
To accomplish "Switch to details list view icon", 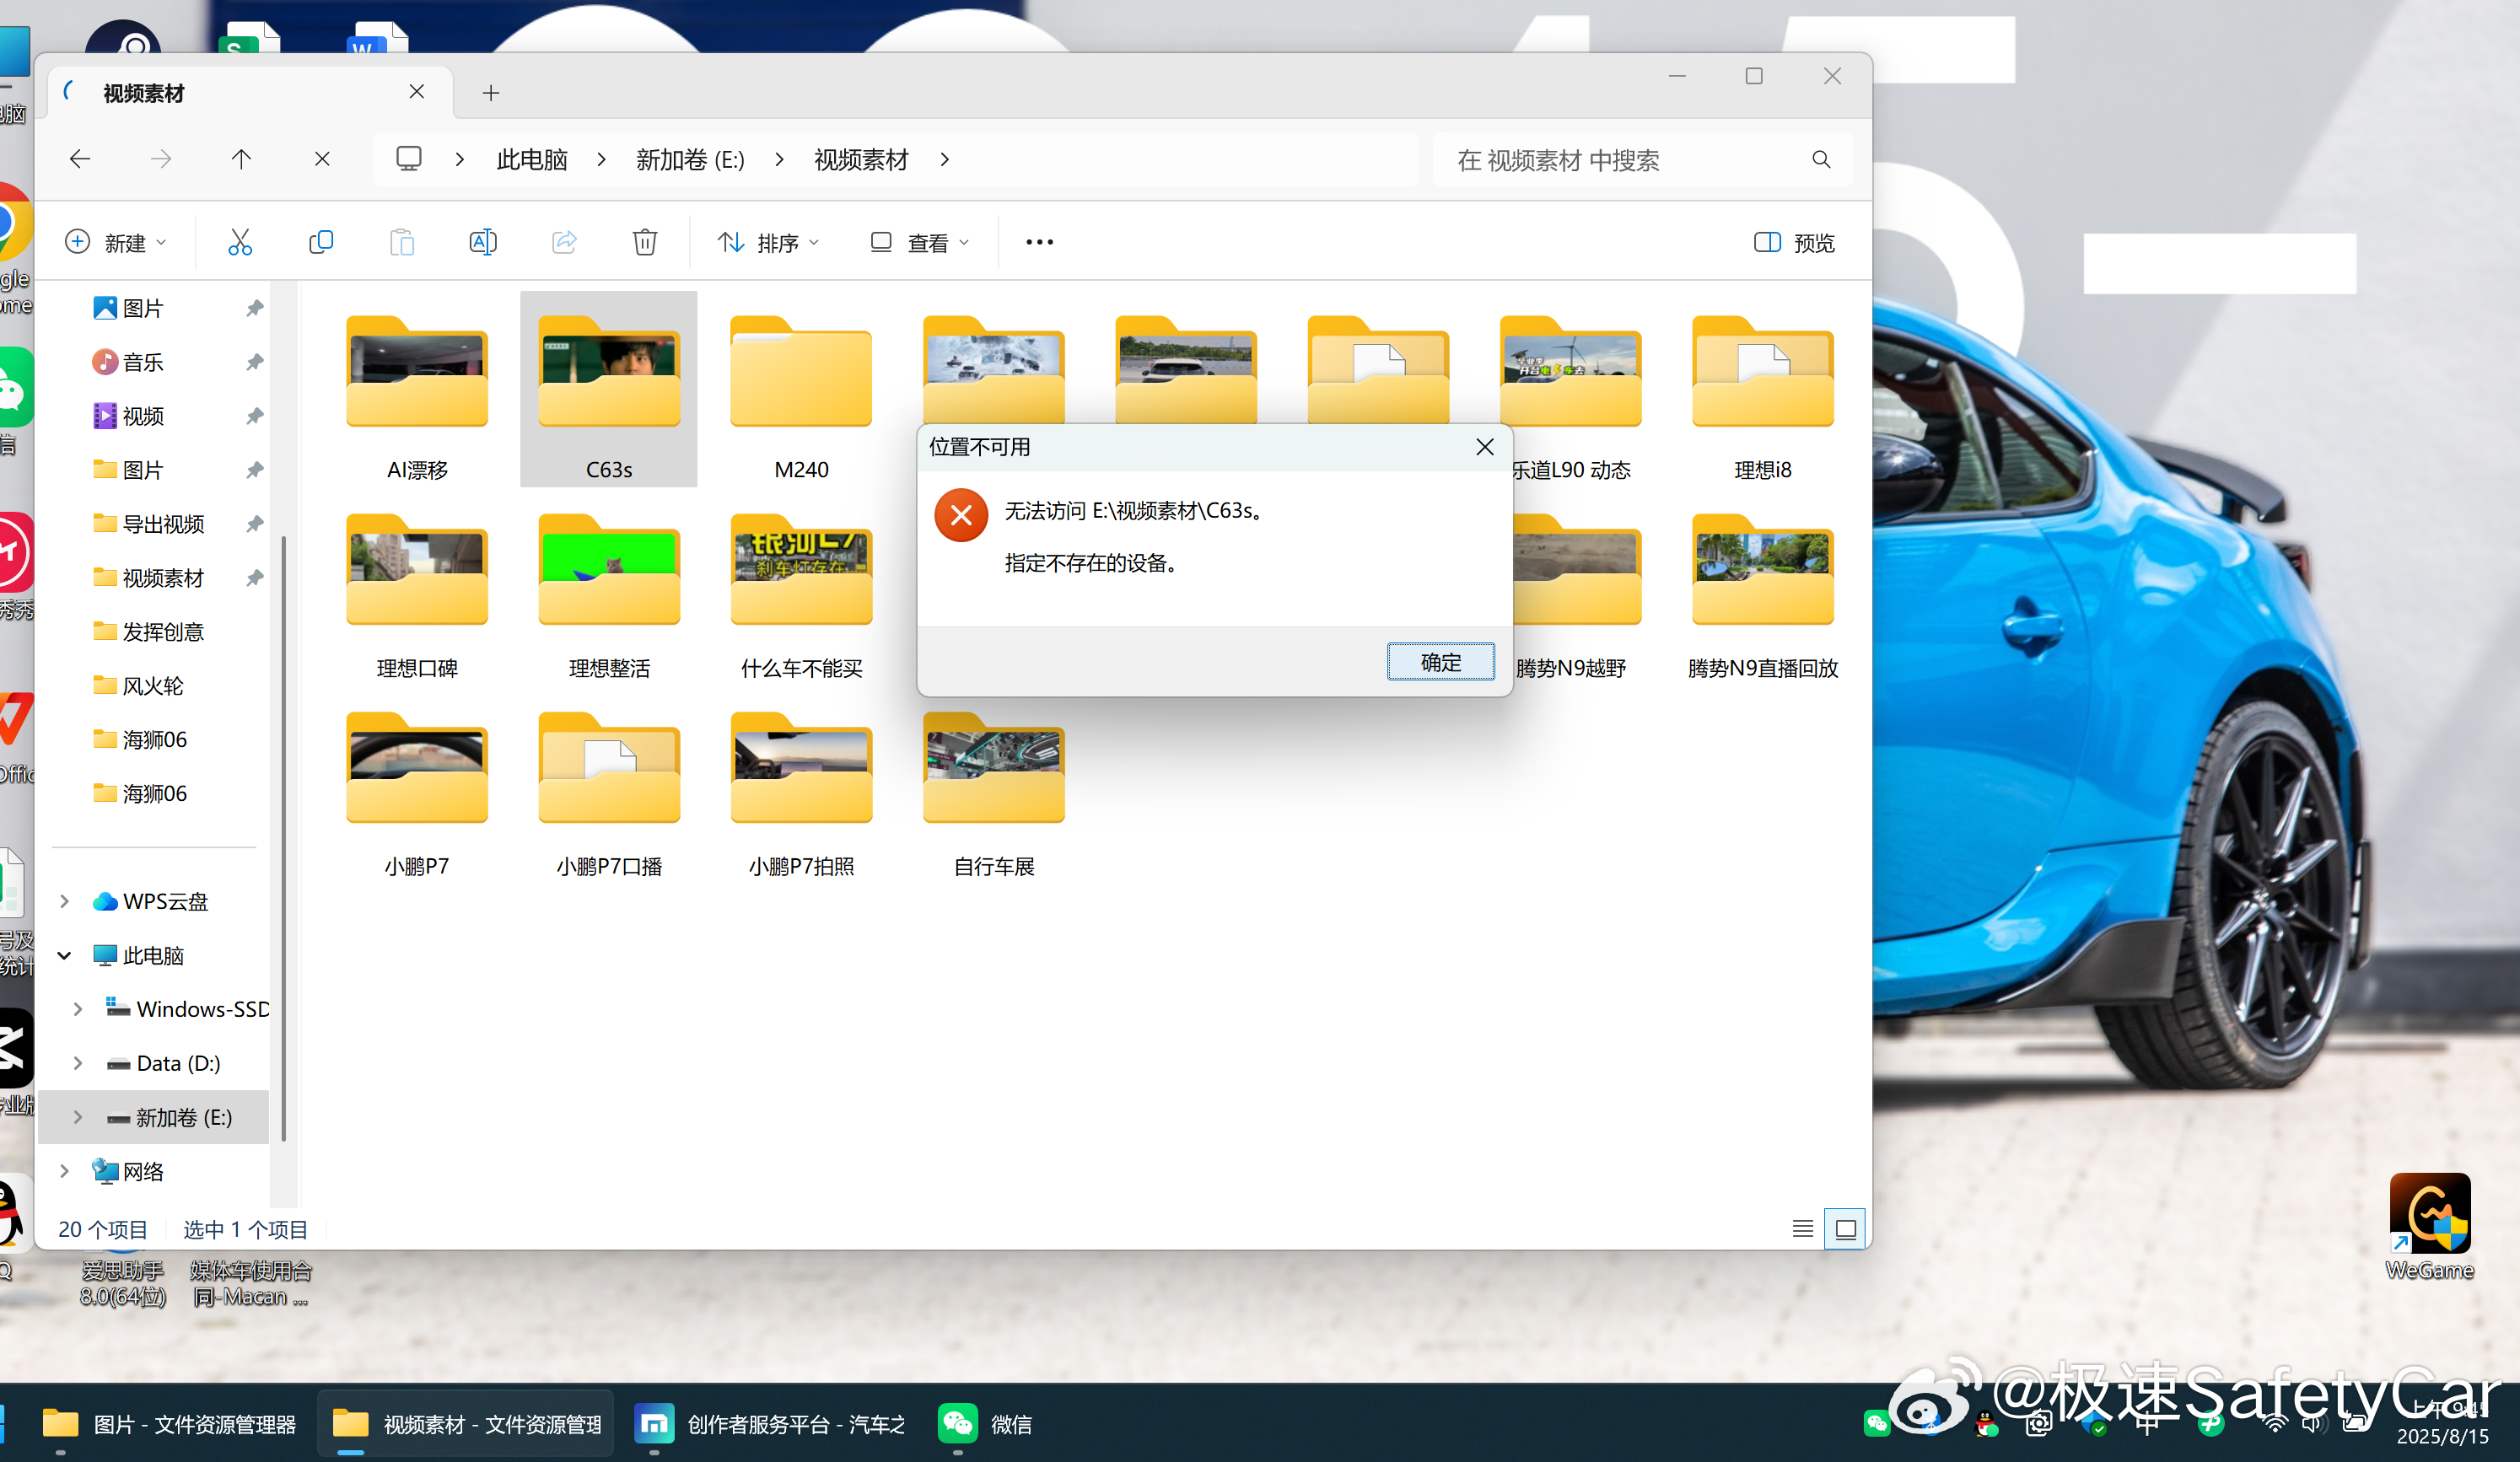I will coord(1802,1229).
